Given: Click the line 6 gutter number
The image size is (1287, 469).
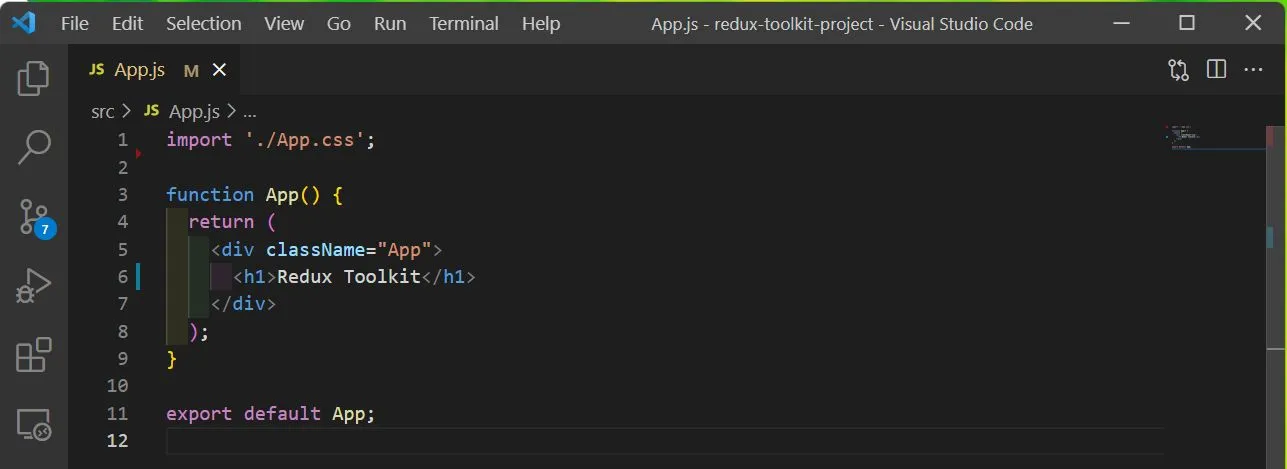Looking at the screenshot, I should click(x=122, y=277).
